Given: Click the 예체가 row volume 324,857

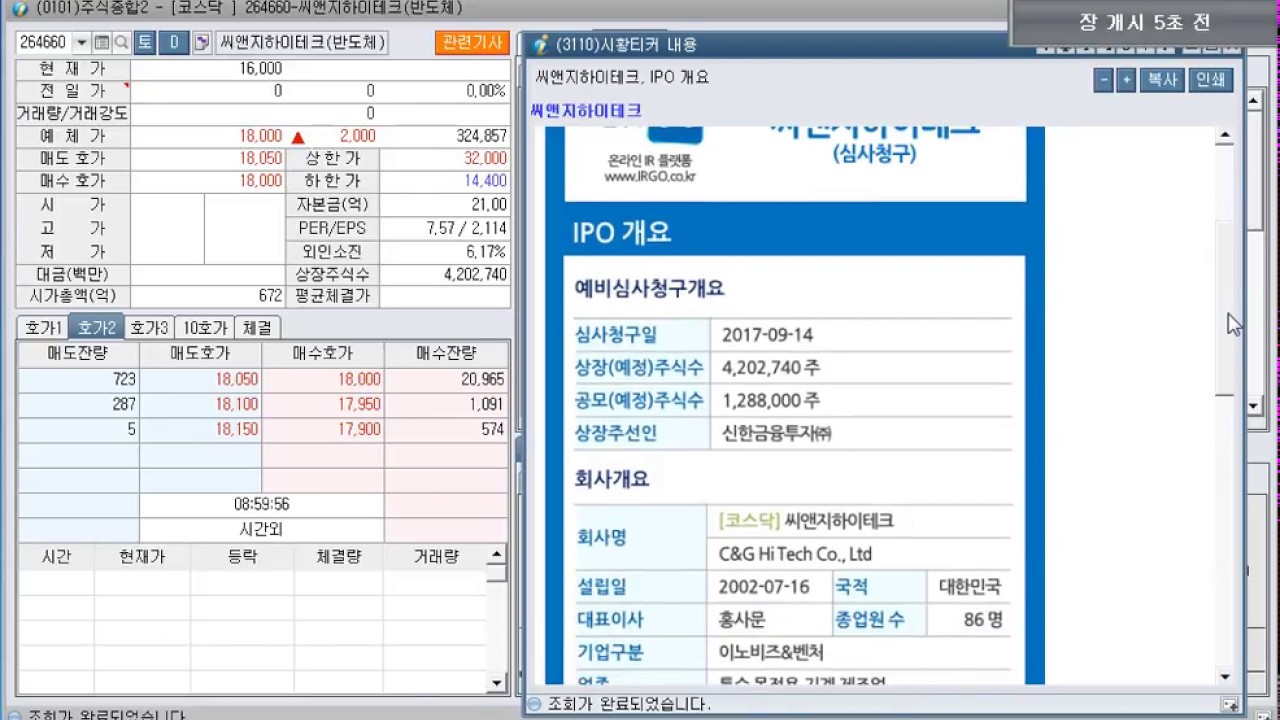Looking at the screenshot, I should pyautogui.click(x=482, y=136).
